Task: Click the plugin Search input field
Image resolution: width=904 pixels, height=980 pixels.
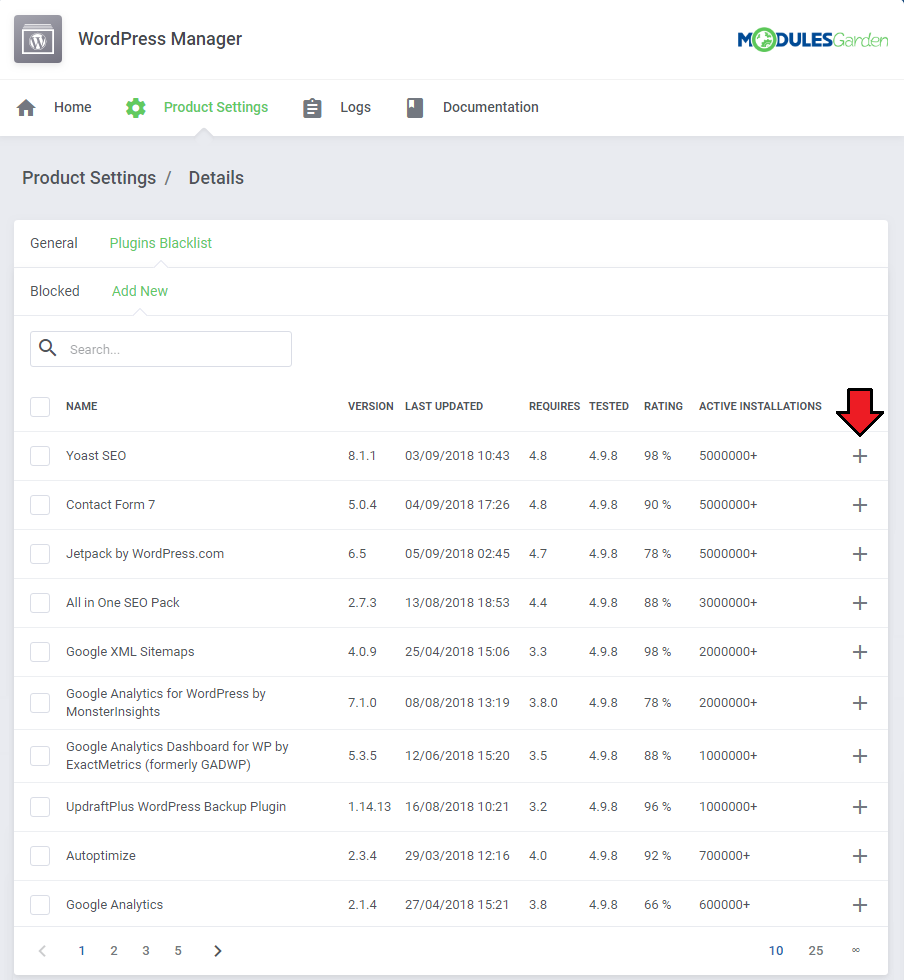Action: (x=161, y=349)
